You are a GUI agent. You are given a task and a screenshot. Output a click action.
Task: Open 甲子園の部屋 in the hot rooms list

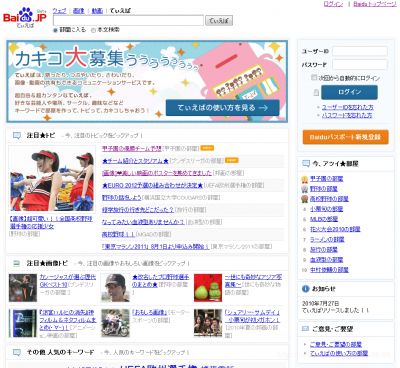tap(327, 179)
